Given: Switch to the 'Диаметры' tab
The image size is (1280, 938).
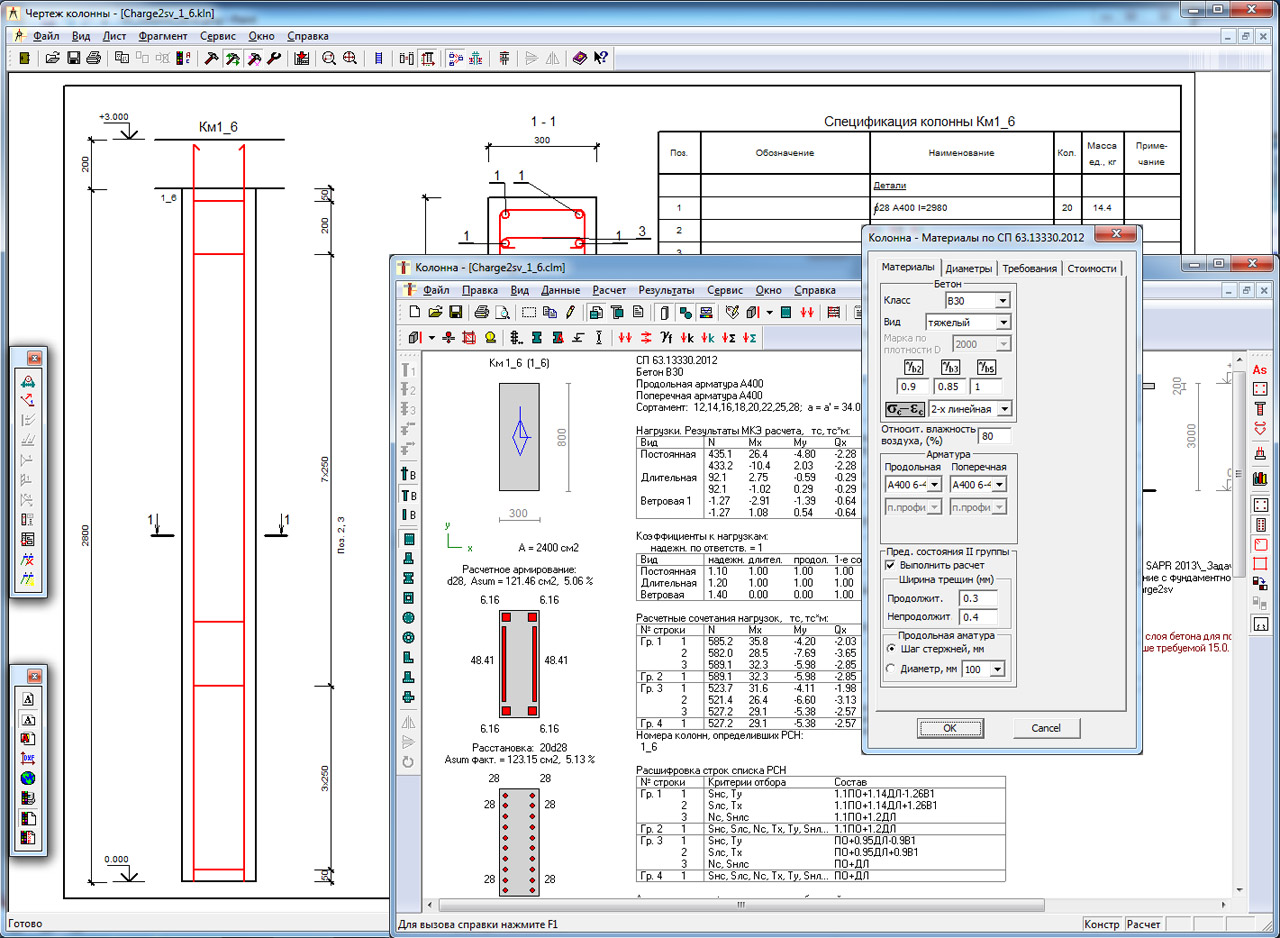Looking at the screenshot, I should (968, 268).
